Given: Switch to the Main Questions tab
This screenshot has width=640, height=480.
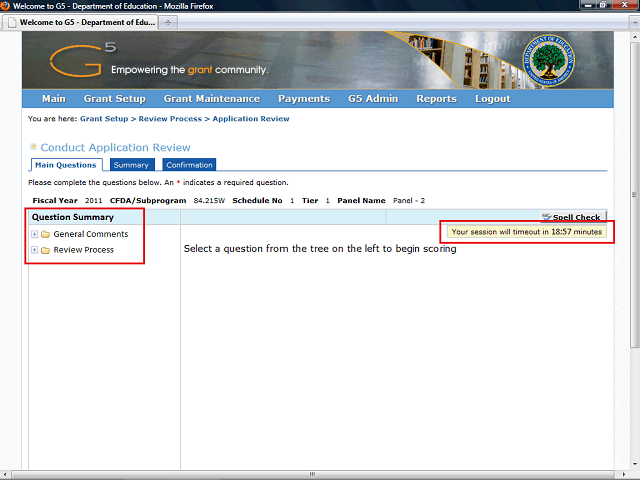Looking at the screenshot, I should (66, 165).
